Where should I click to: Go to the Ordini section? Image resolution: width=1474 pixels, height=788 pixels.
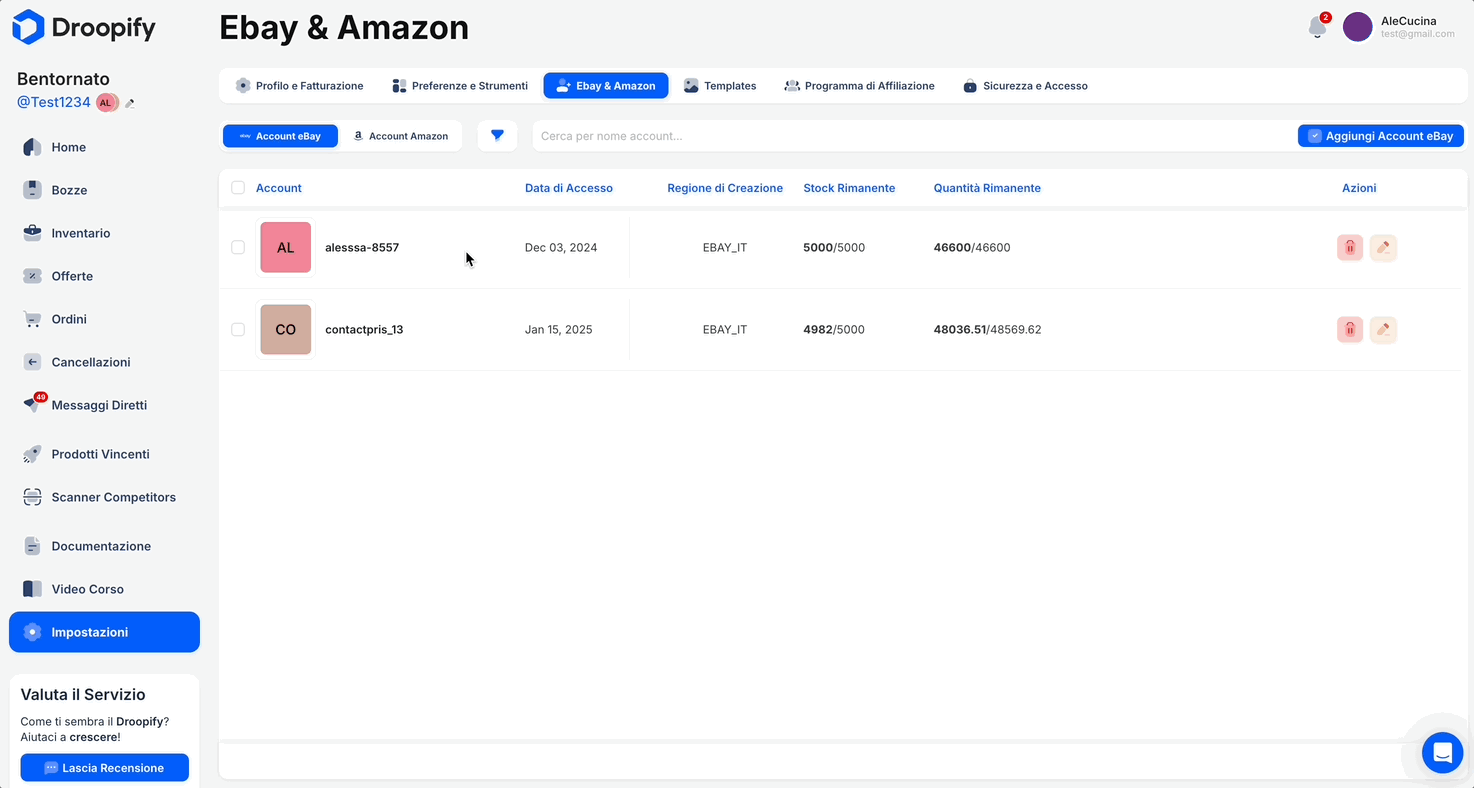(69, 319)
